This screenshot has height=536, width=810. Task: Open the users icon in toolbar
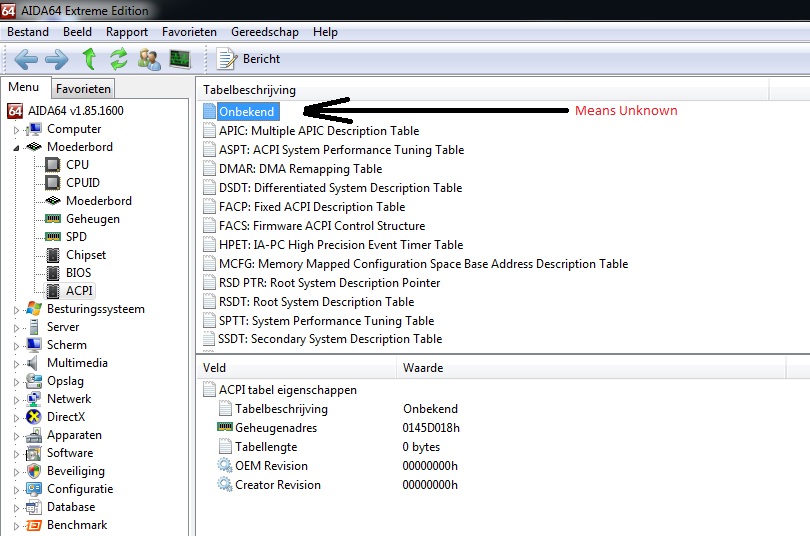tap(149, 59)
